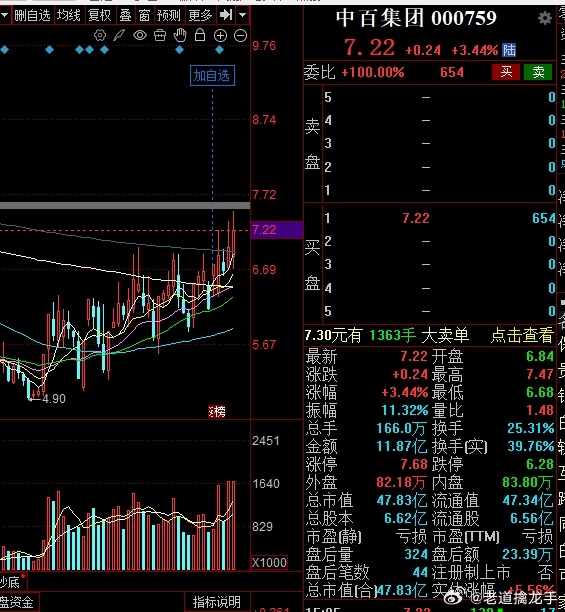The height and width of the screenshot is (612, 565).
Task: Open the 更多 menu
Action: pyautogui.click(x=200, y=15)
